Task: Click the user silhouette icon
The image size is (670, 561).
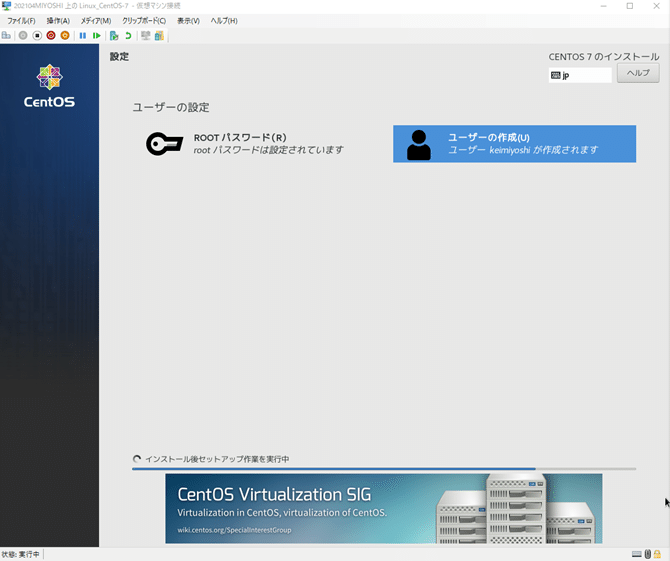Action: click(x=419, y=145)
